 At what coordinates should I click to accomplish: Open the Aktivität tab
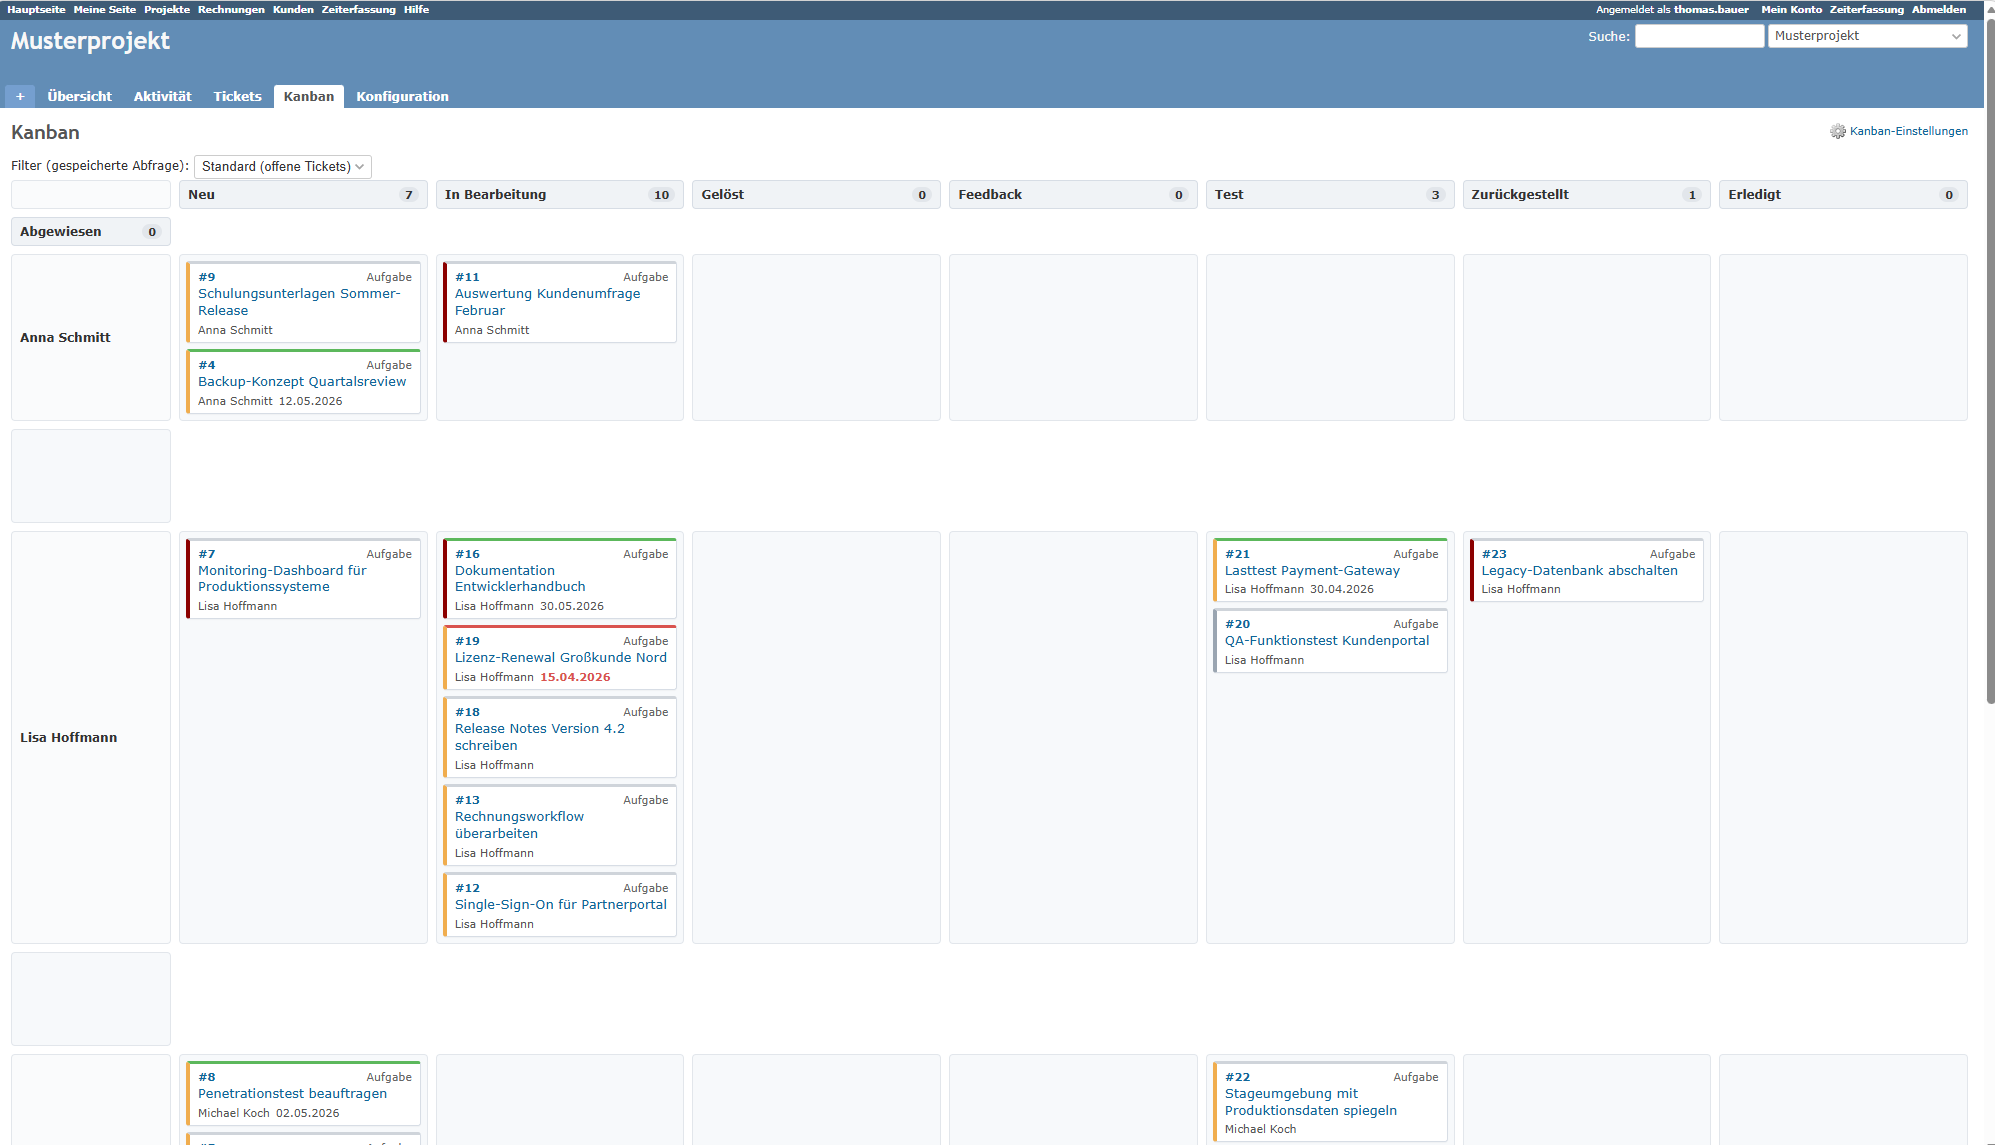click(x=162, y=96)
